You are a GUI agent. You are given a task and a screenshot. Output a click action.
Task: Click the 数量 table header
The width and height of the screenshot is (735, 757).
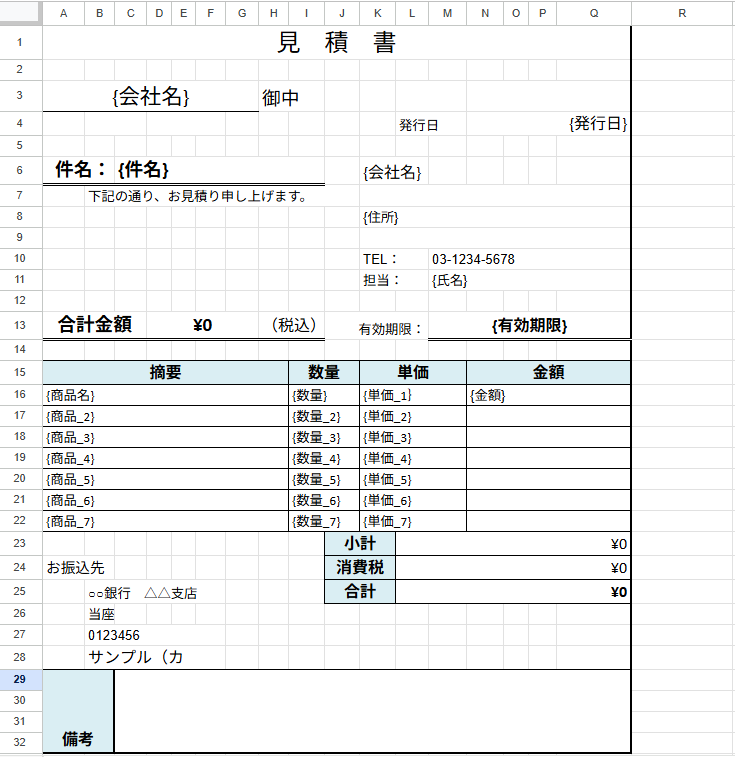click(324, 372)
